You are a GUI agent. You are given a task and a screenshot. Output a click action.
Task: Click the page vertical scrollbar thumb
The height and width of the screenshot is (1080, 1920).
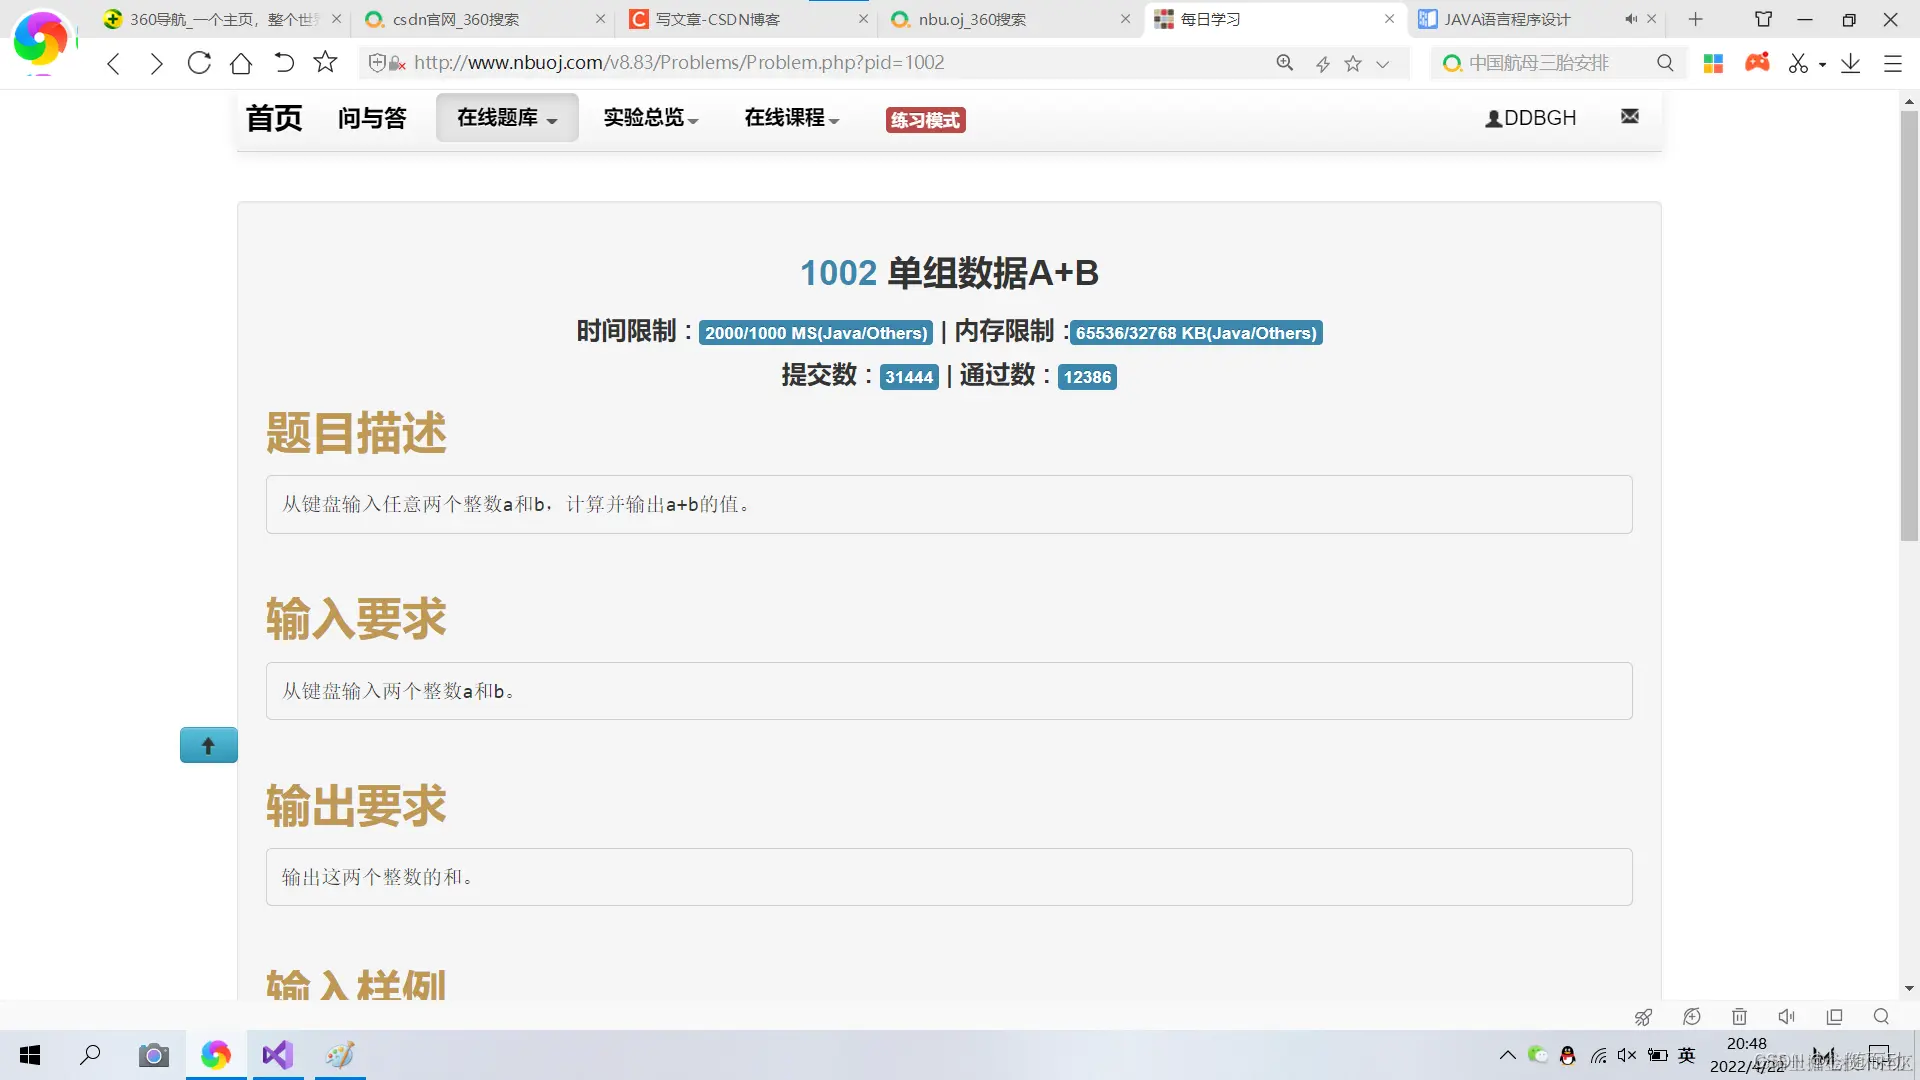point(1909,325)
